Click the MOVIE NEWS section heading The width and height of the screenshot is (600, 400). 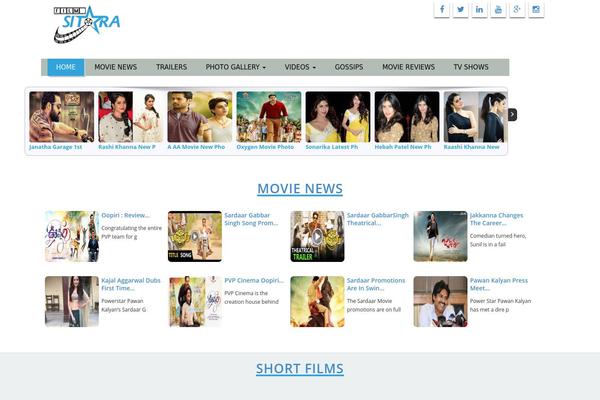tap(300, 189)
